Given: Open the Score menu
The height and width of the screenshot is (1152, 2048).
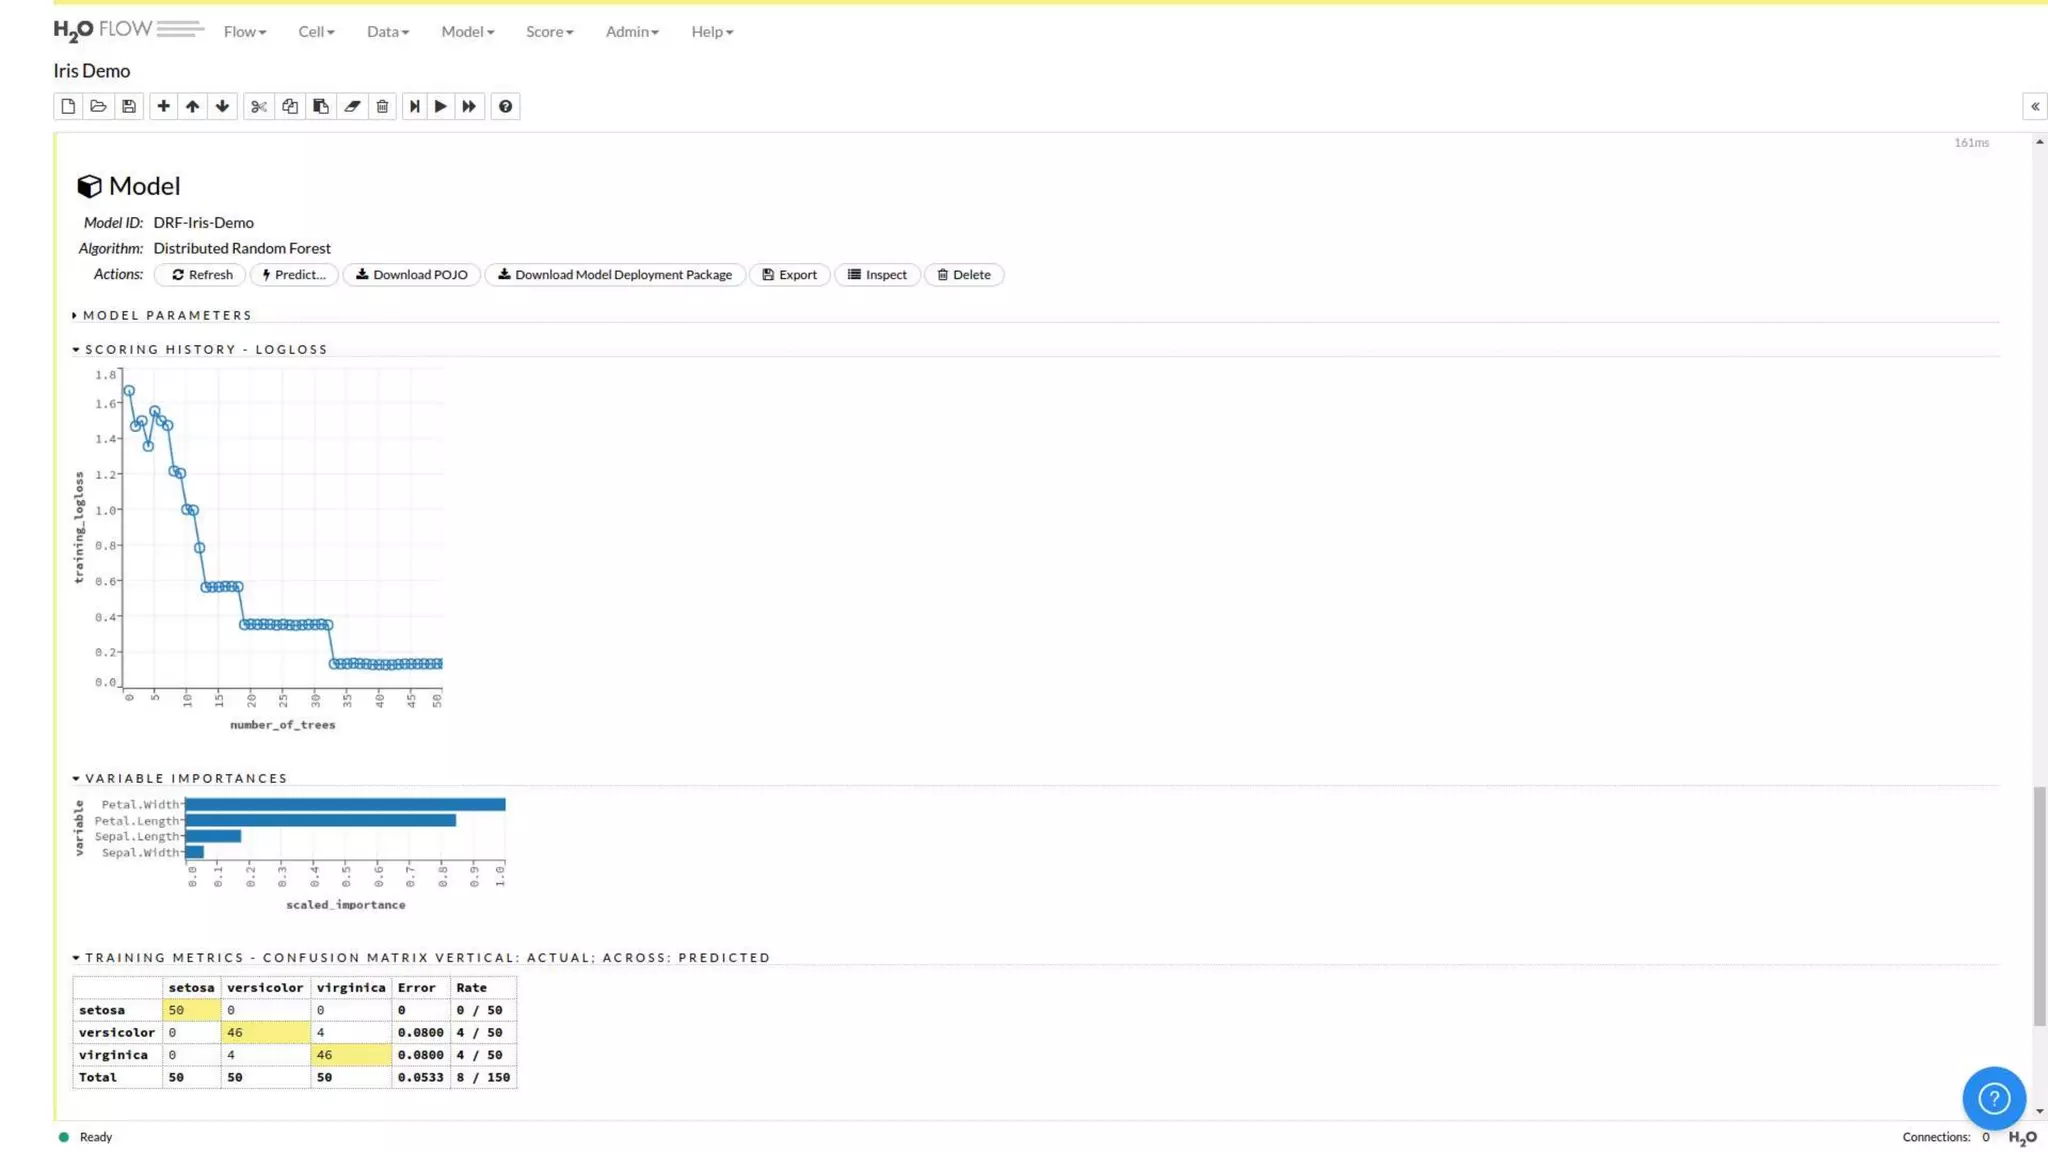Looking at the screenshot, I should [549, 31].
